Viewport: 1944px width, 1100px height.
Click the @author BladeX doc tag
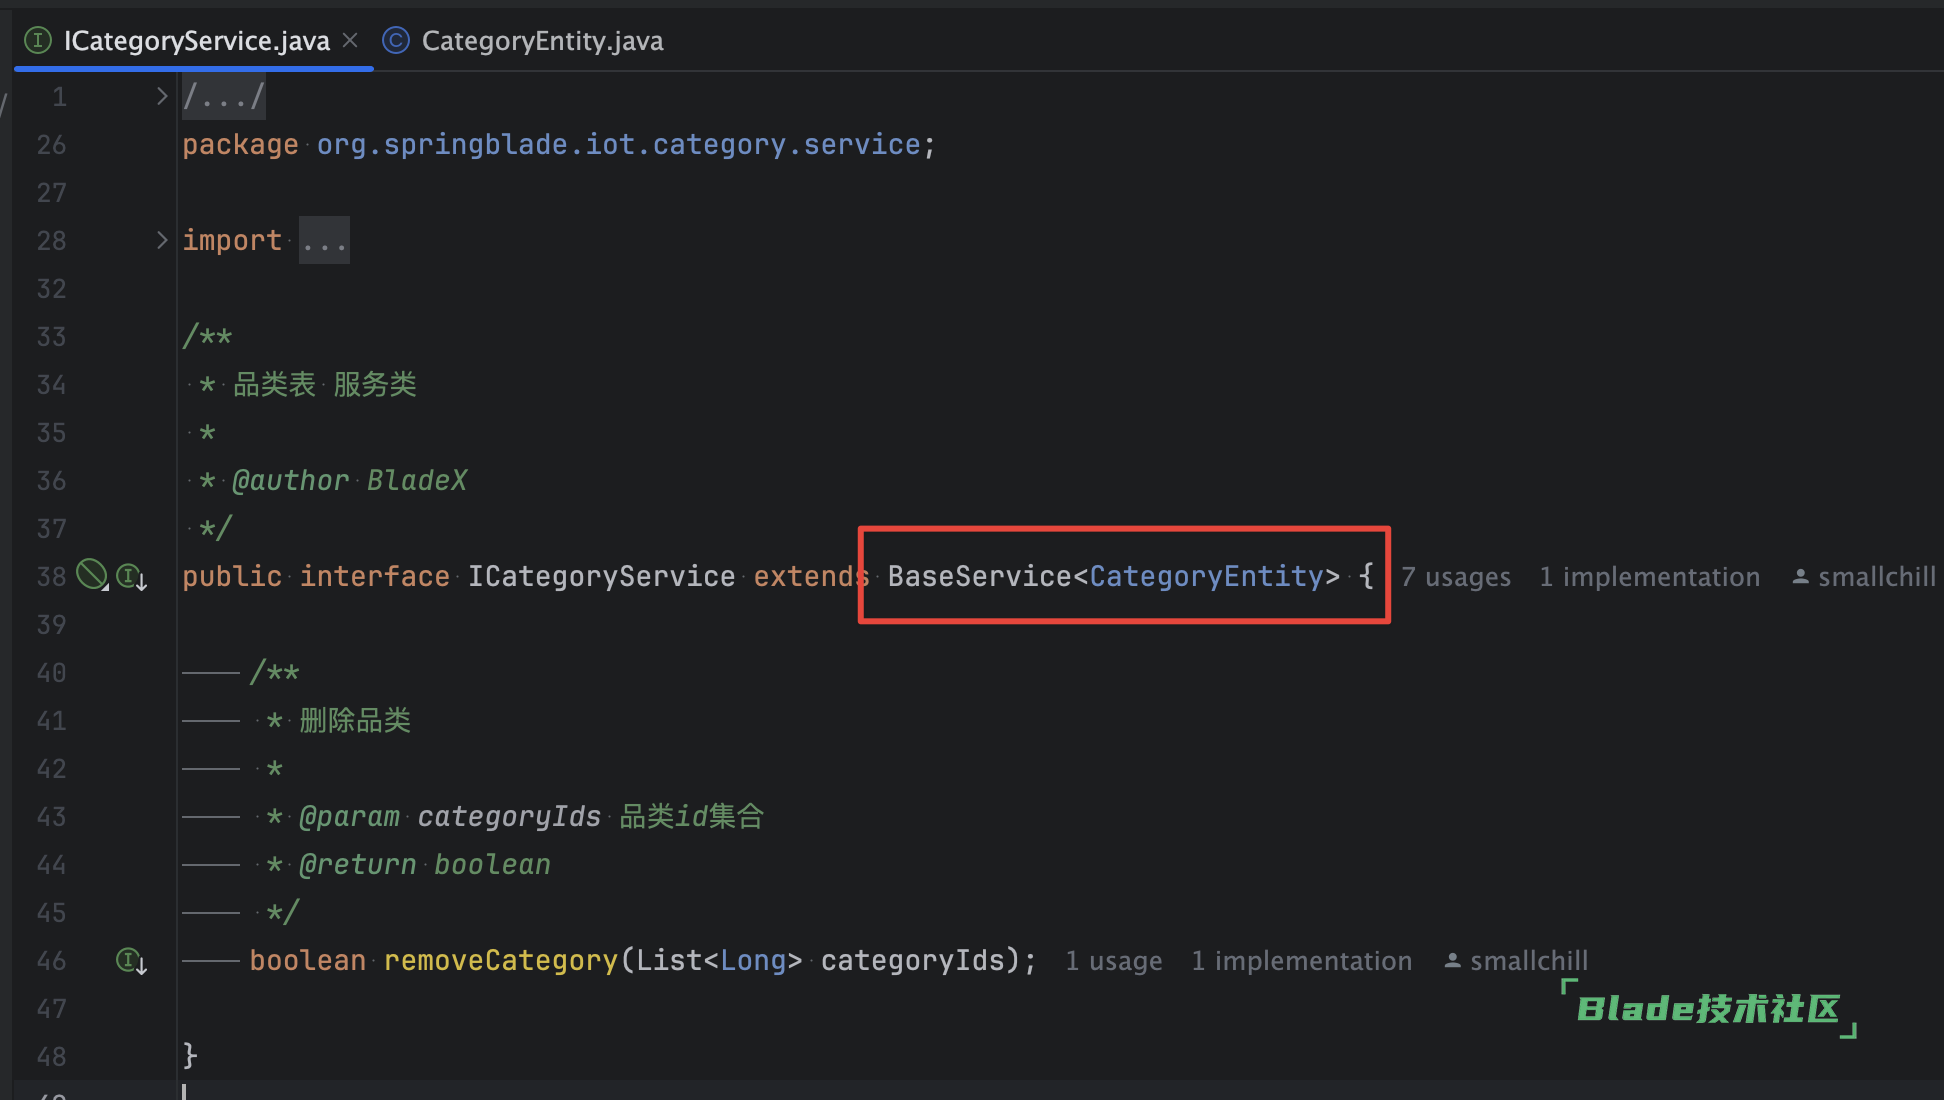click(349, 481)
